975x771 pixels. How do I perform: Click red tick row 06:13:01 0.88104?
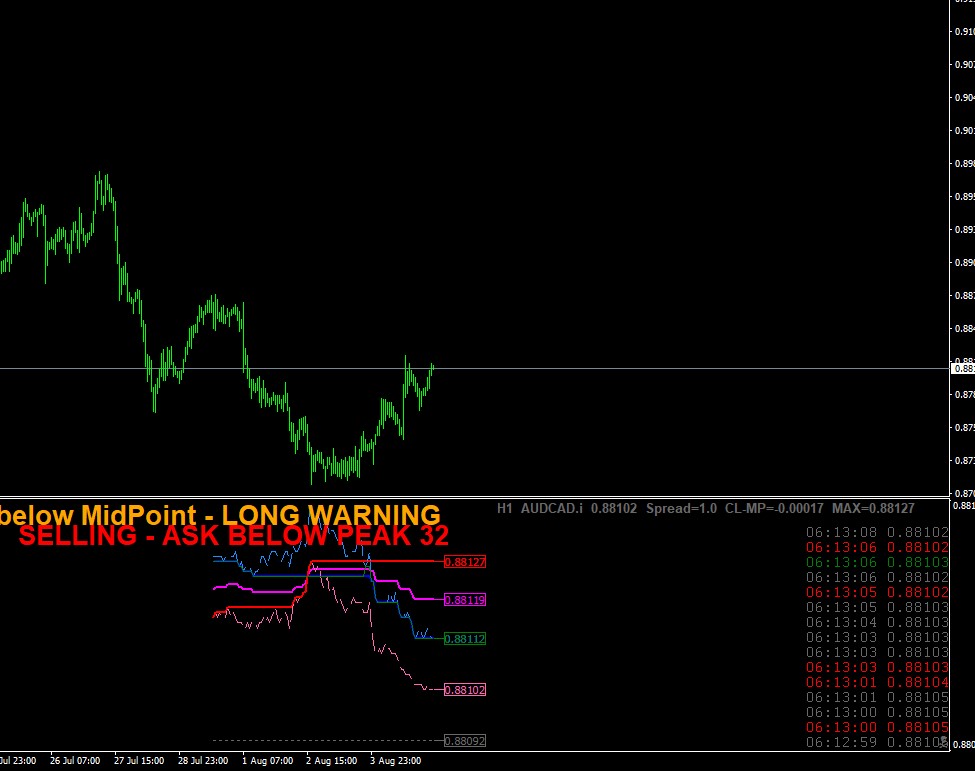[877, 682]
